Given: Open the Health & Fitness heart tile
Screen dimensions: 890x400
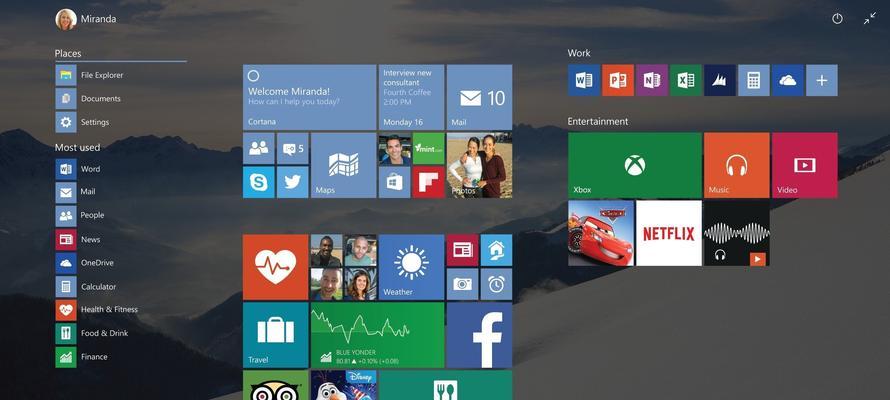Looking at the screenshot, I should coord(275,267).
